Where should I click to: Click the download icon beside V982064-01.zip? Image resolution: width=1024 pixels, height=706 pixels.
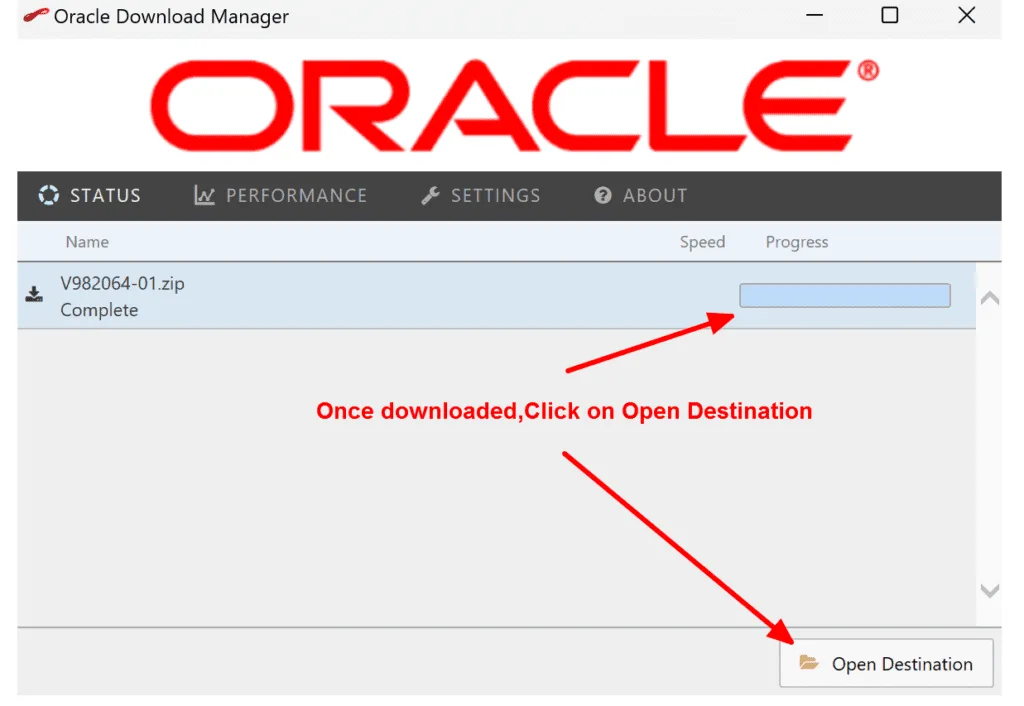34,294
